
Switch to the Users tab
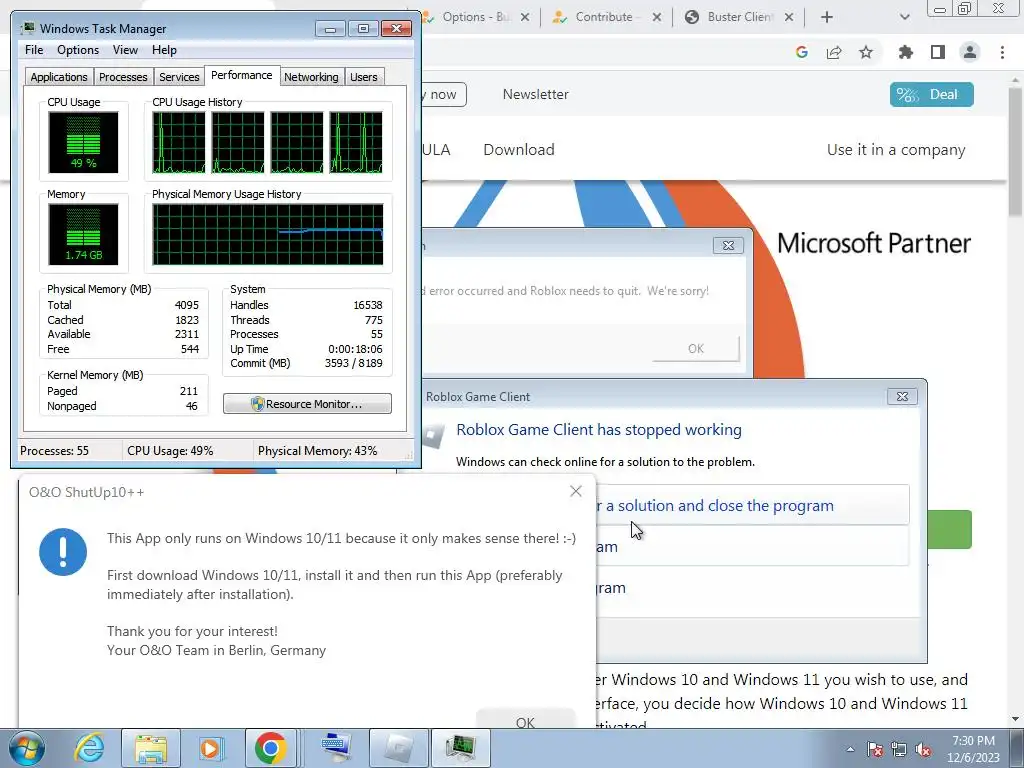[x=363, y=76]
